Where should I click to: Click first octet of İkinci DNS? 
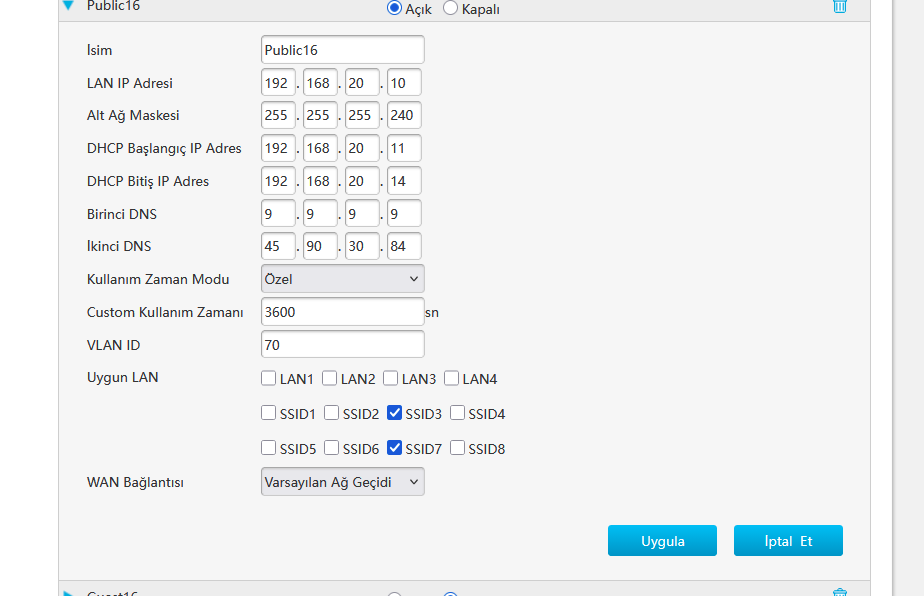[x=278, y=247]
